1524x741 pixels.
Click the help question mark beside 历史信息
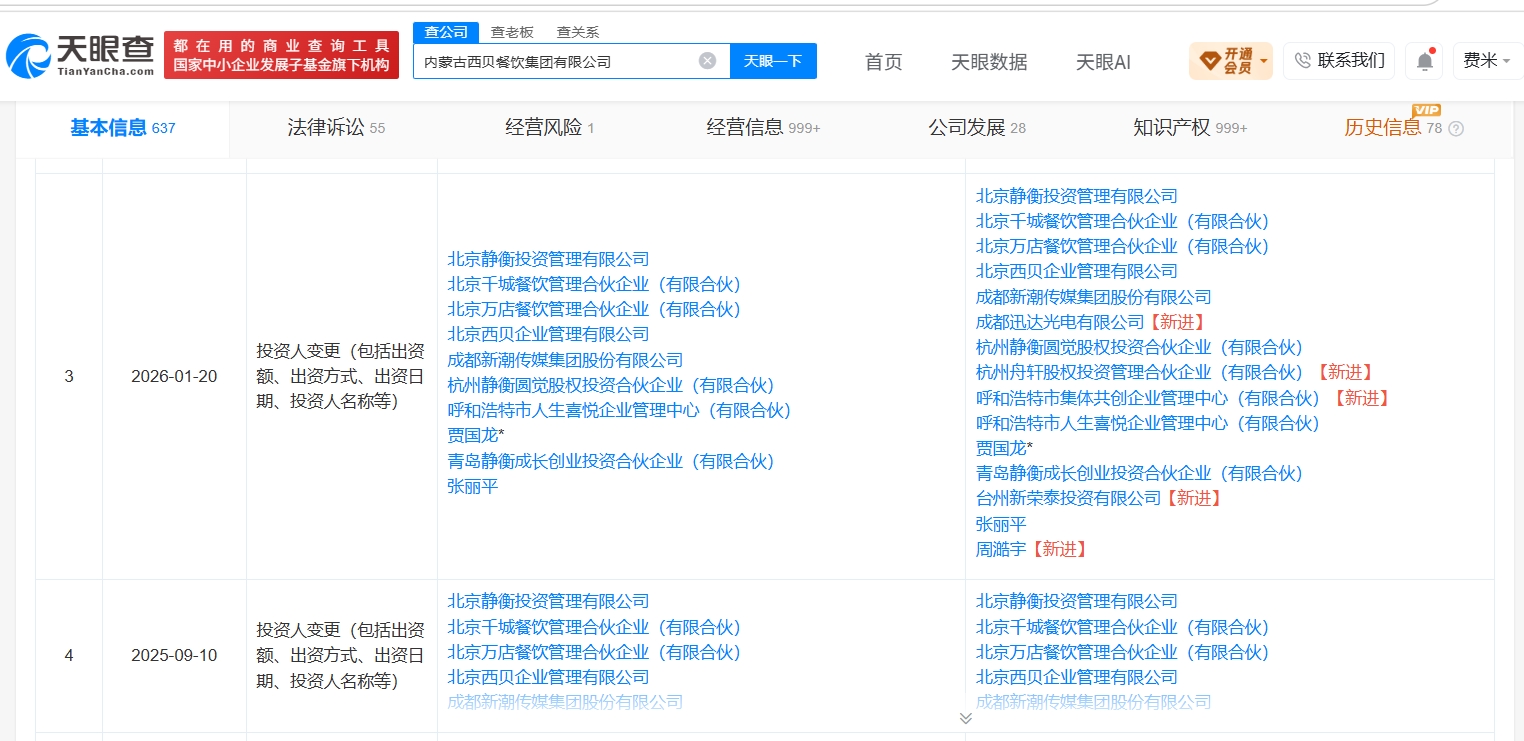(1456, 129)
